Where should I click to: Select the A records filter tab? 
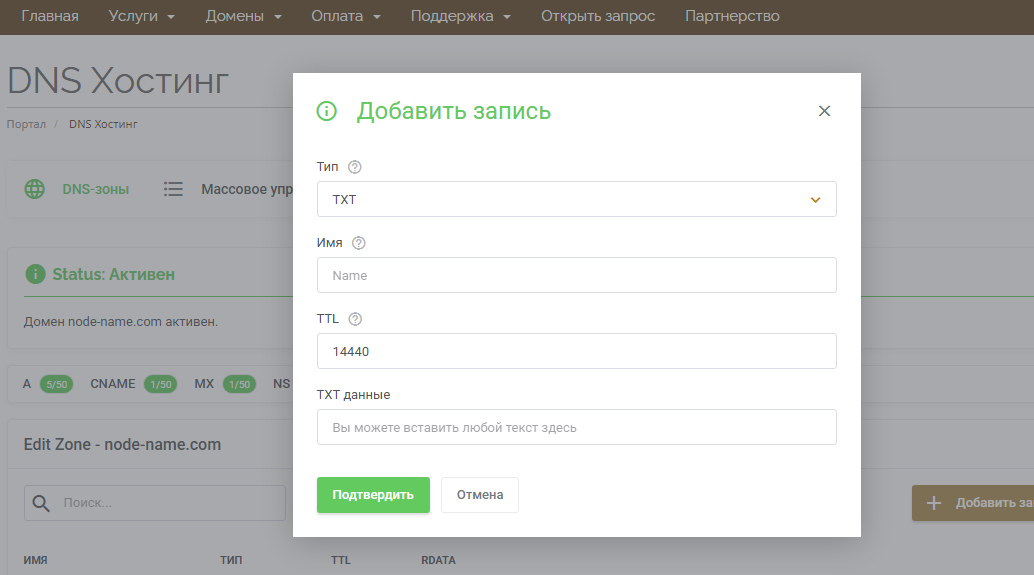point(26,384)
